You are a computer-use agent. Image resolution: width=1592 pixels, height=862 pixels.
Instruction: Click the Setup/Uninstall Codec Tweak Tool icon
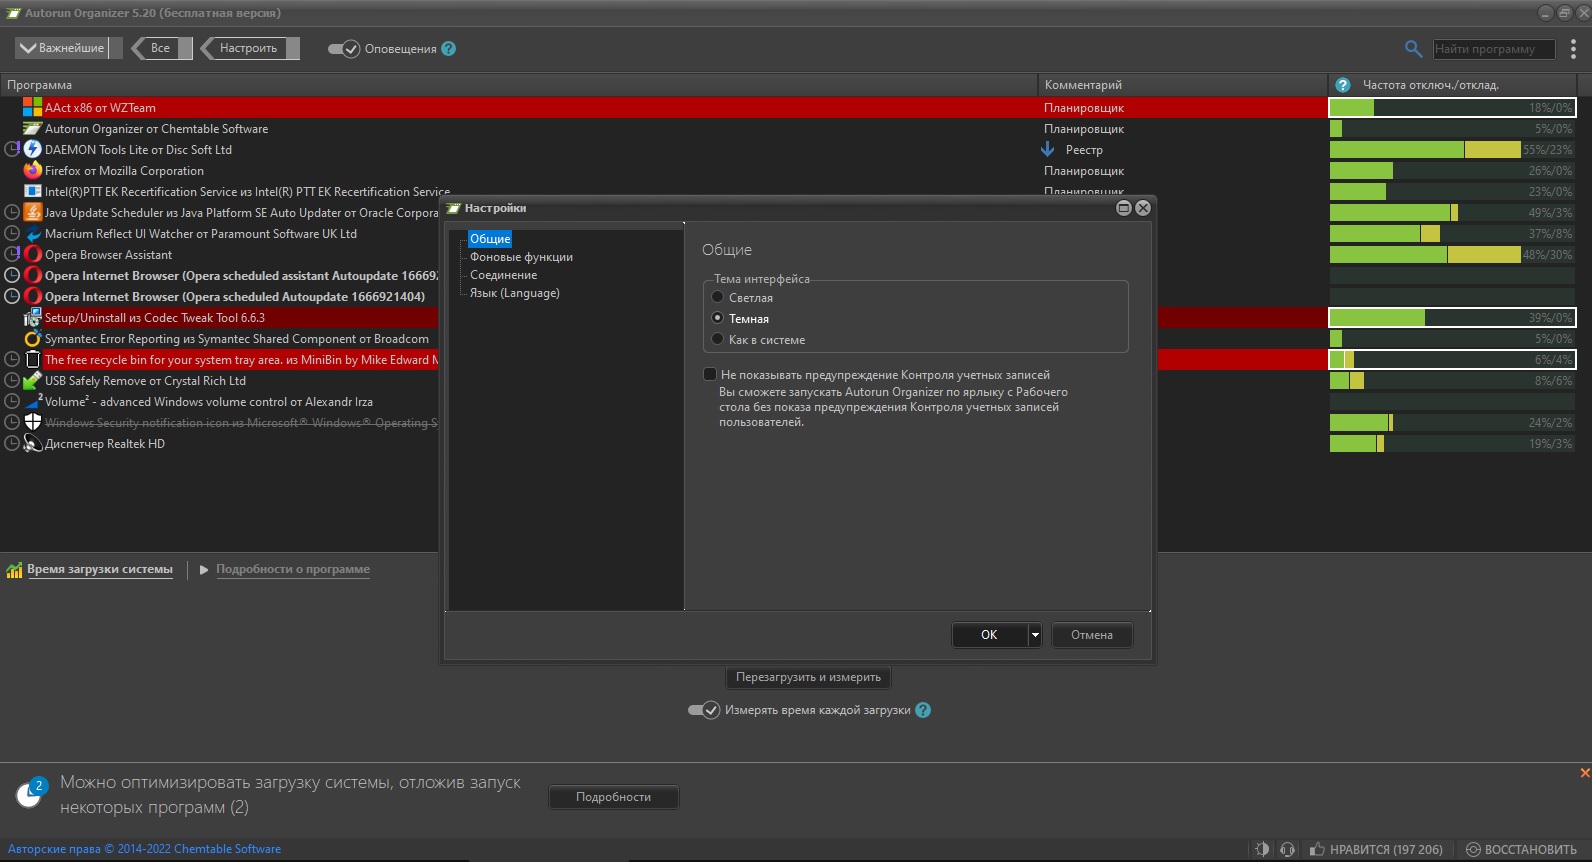click(32, 317)
